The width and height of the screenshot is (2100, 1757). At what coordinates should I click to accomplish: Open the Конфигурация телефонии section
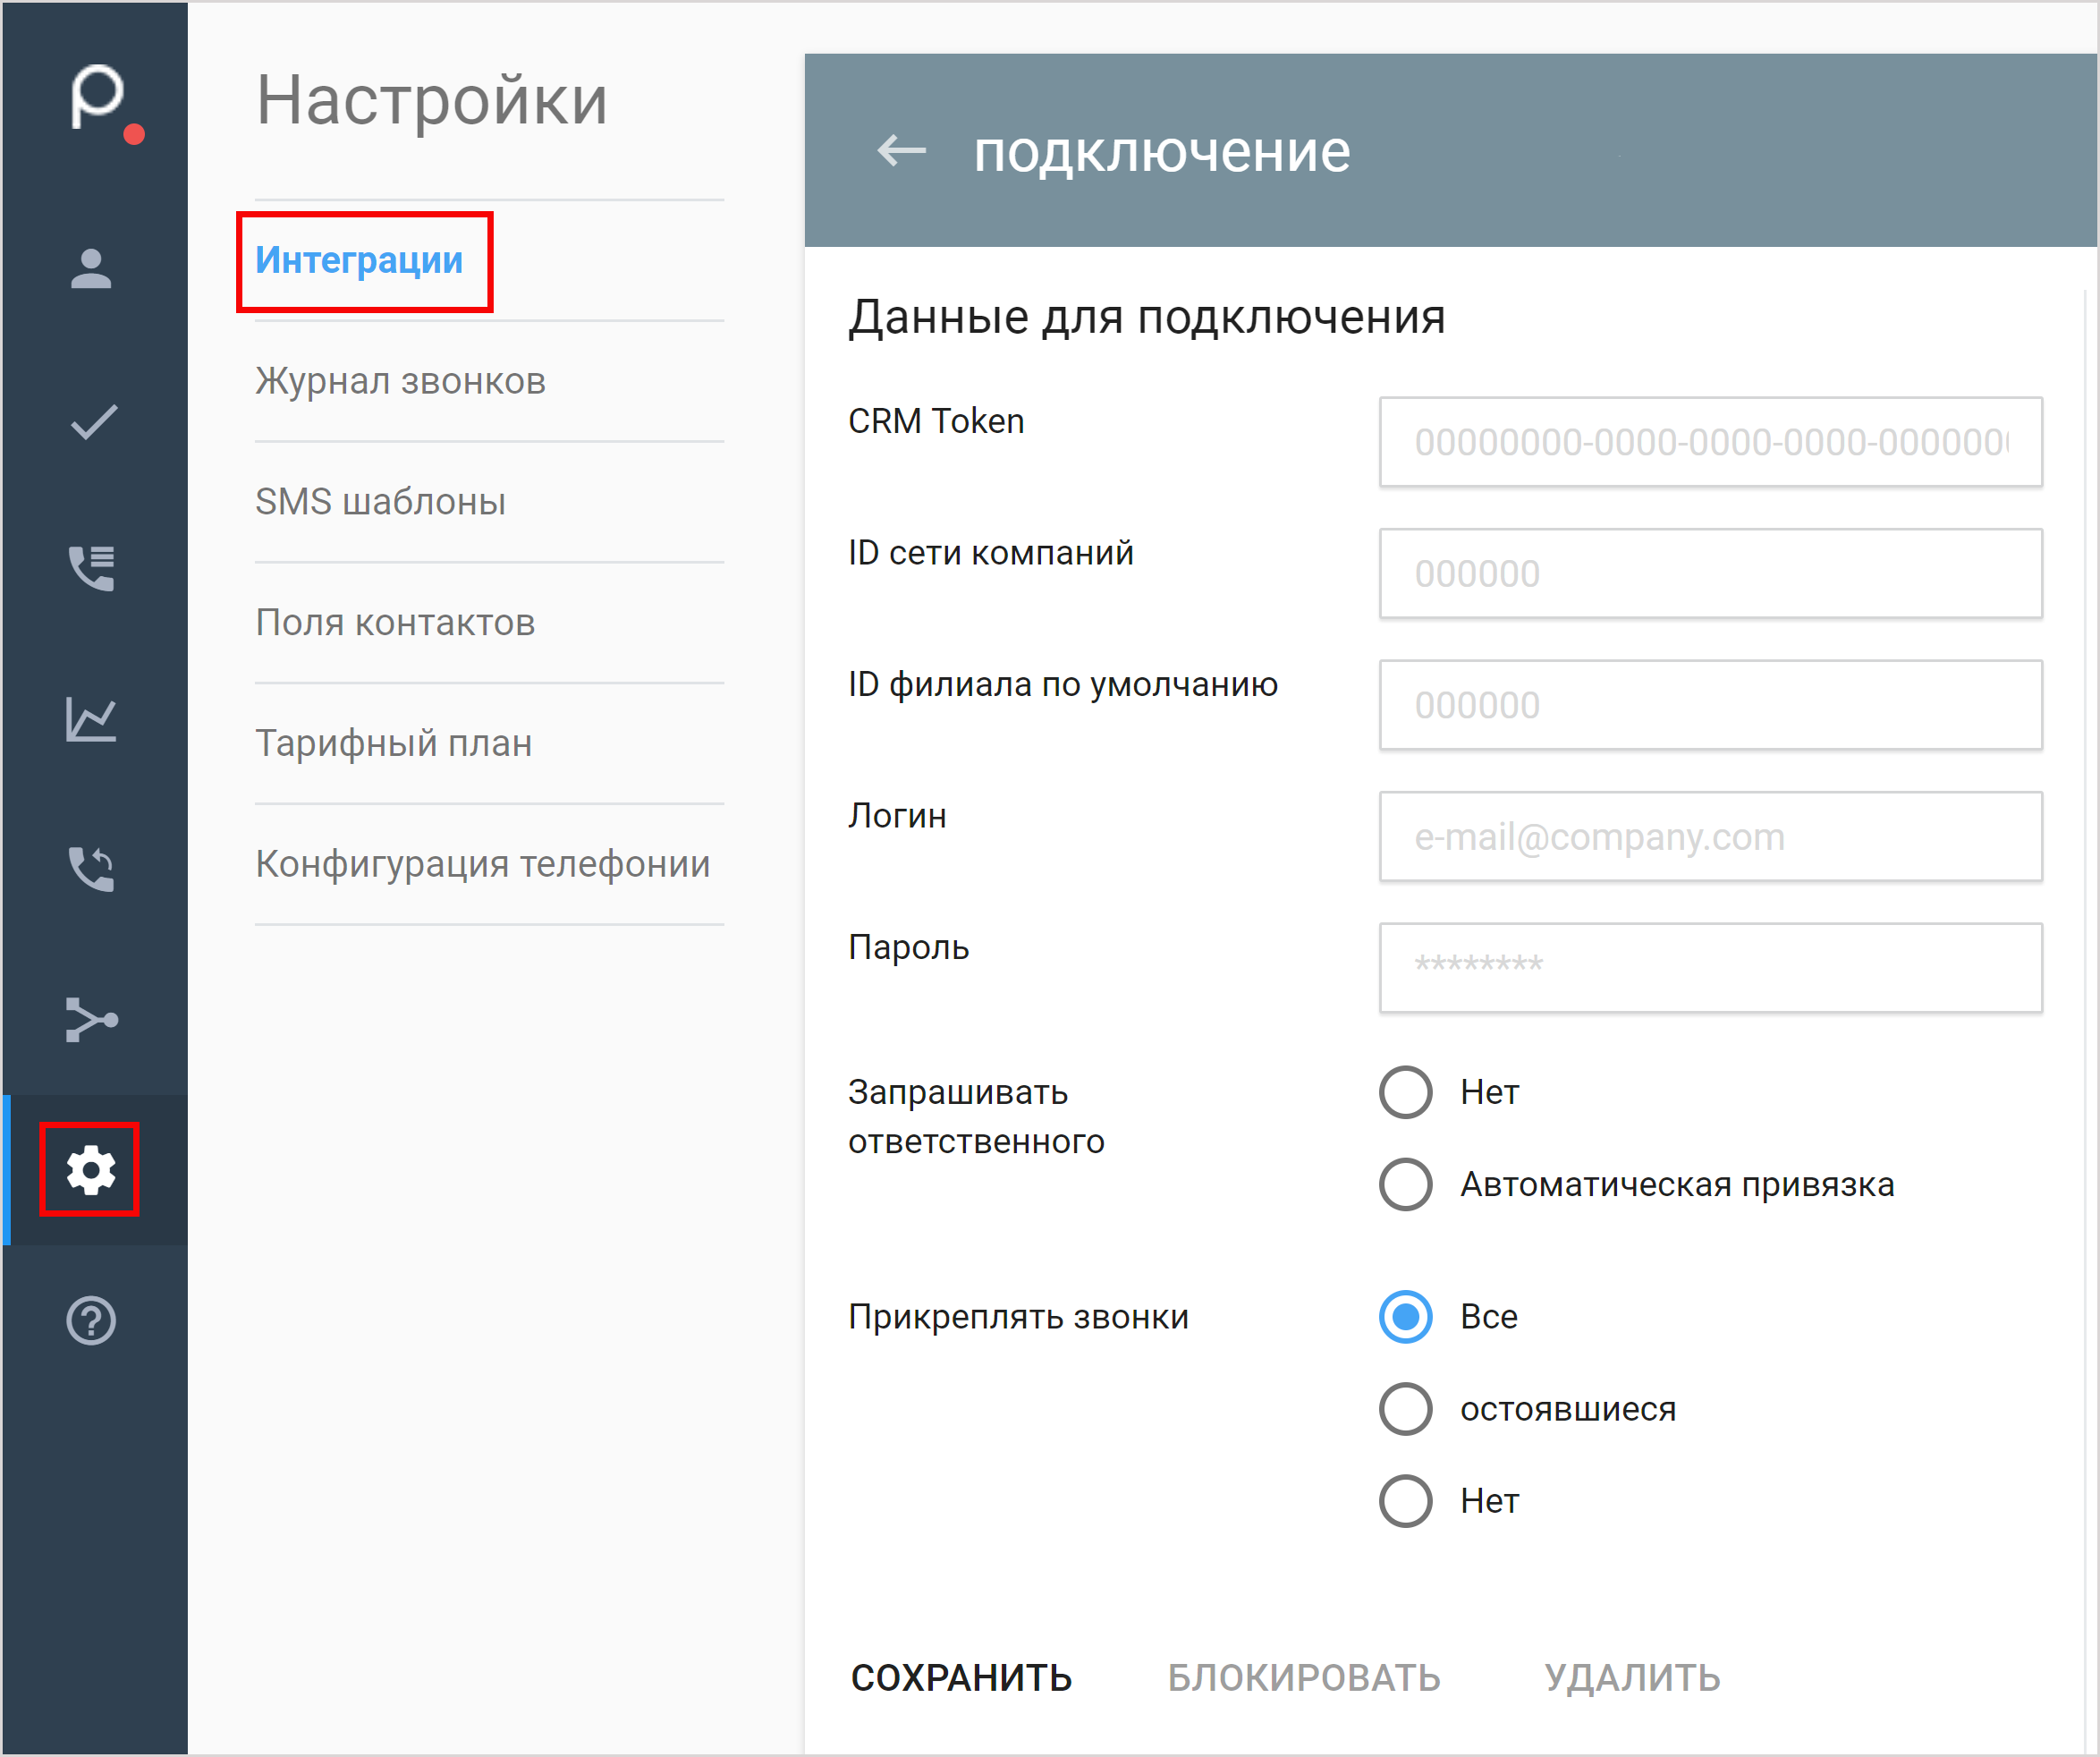pos(482,864)
